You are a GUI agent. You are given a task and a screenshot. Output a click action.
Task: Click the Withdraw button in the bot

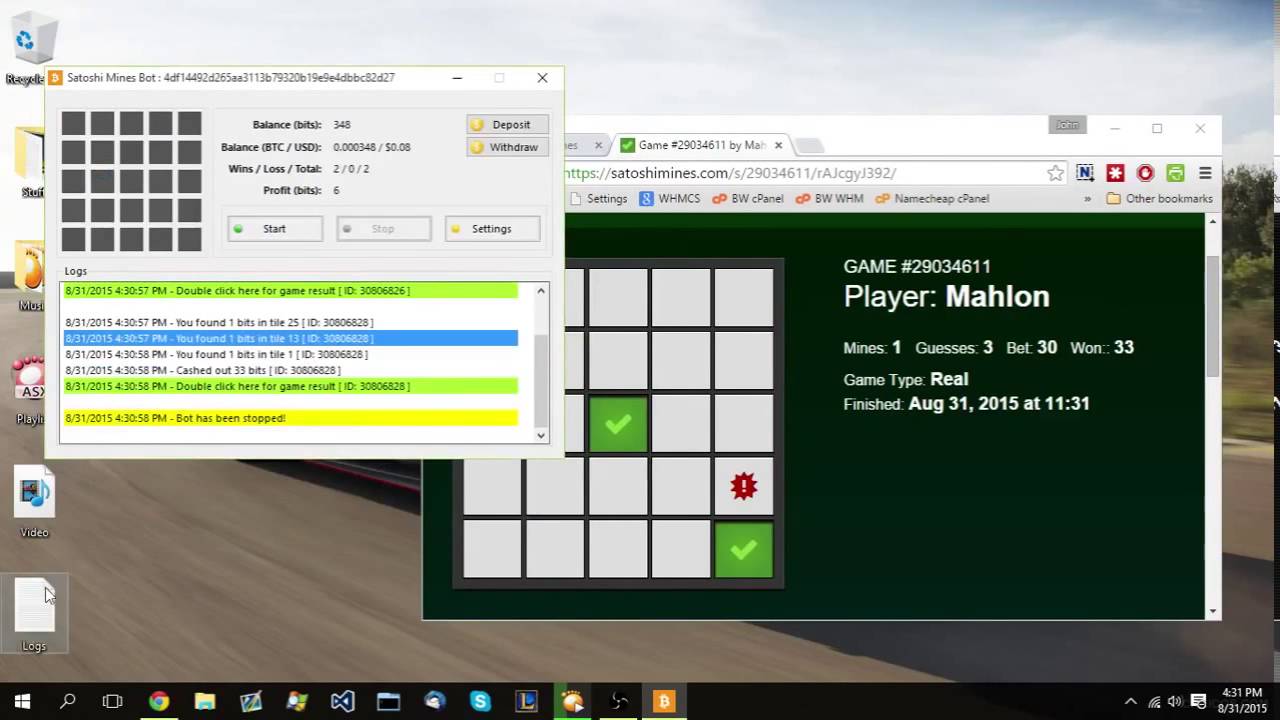pos(508,147)
